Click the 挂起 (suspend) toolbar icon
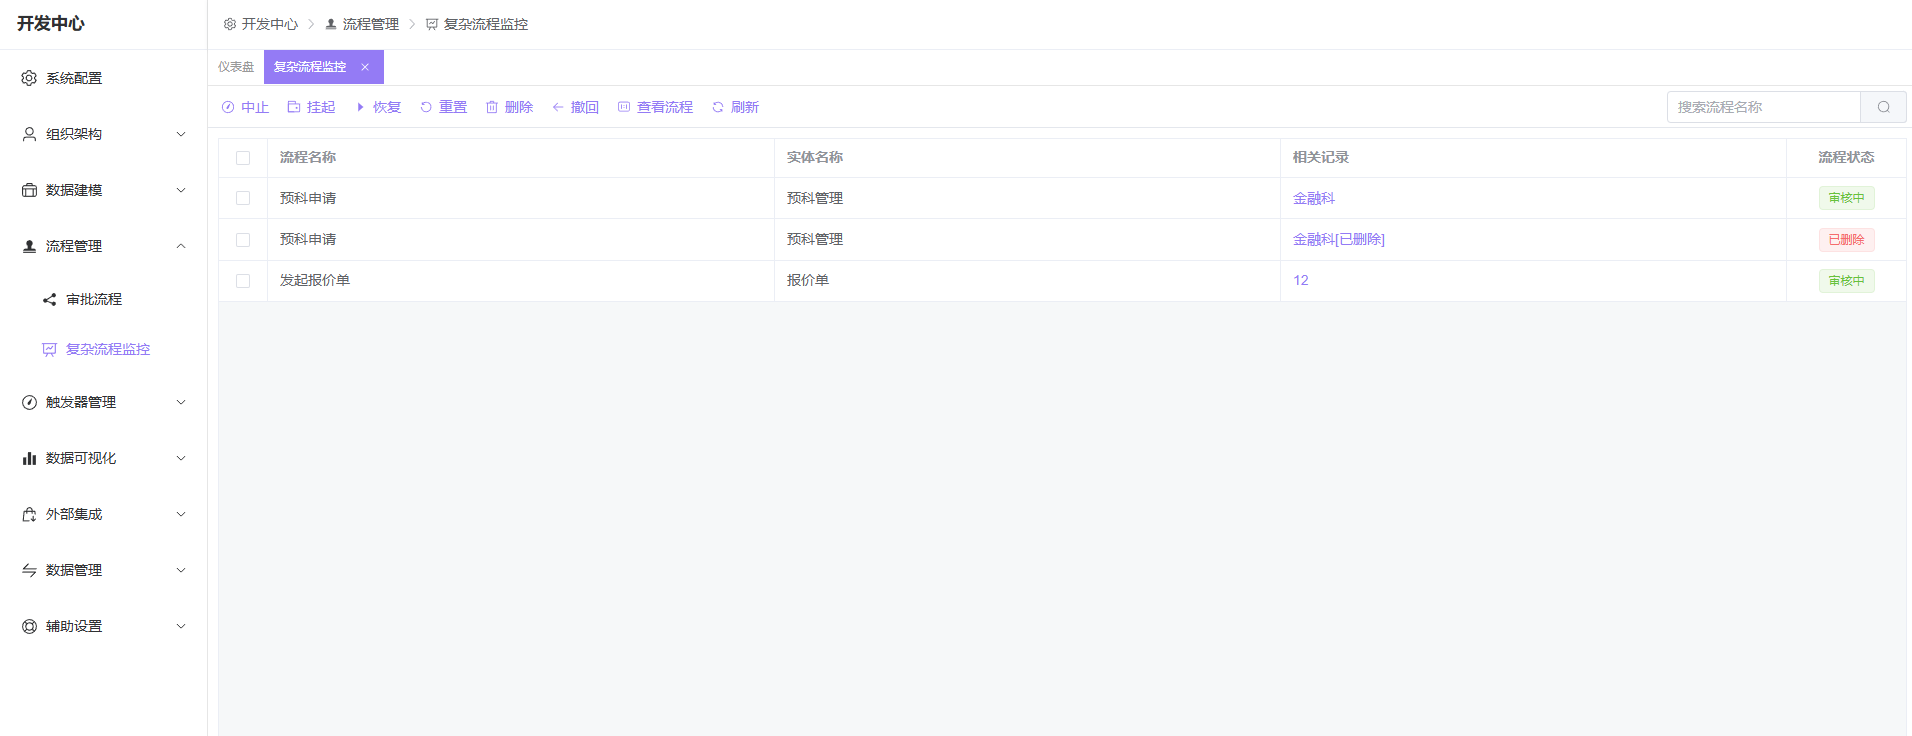Screen dimensions: 1912x736 pyautogui.click(x=294, y=107)
